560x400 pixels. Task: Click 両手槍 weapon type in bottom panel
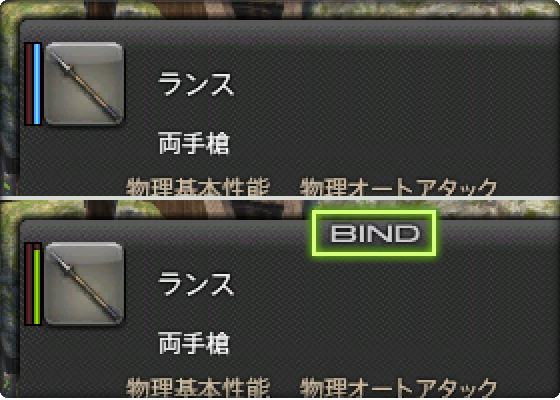[x=193, y=343]
